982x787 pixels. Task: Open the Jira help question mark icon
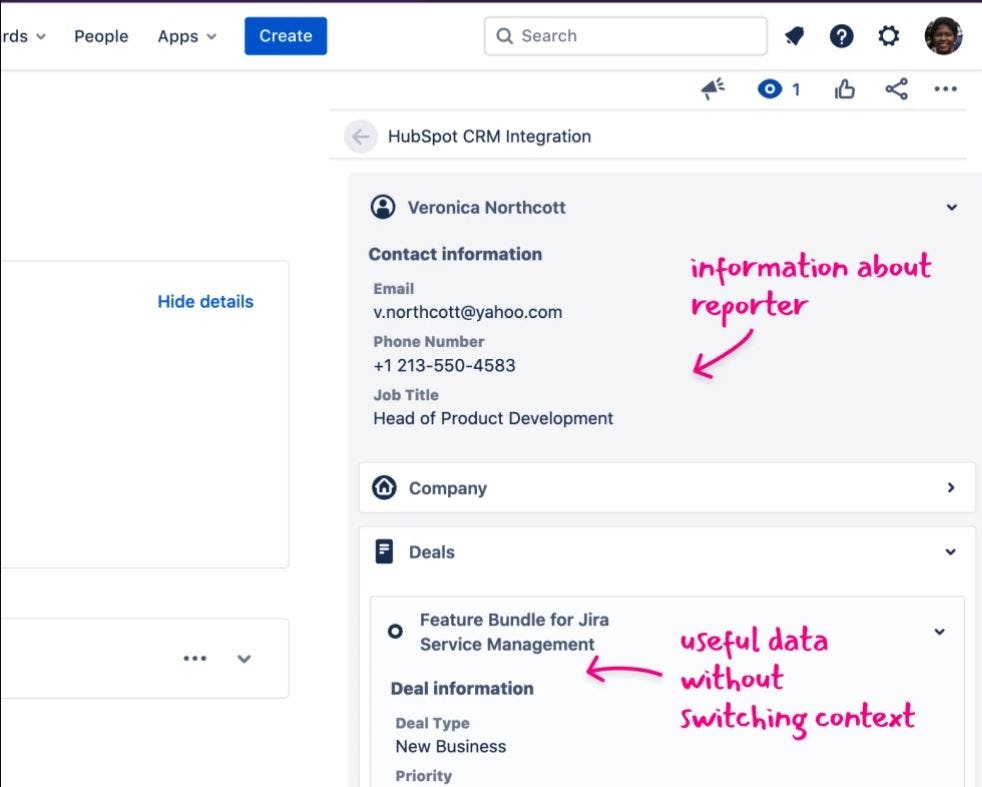click(x=842, y=36)
